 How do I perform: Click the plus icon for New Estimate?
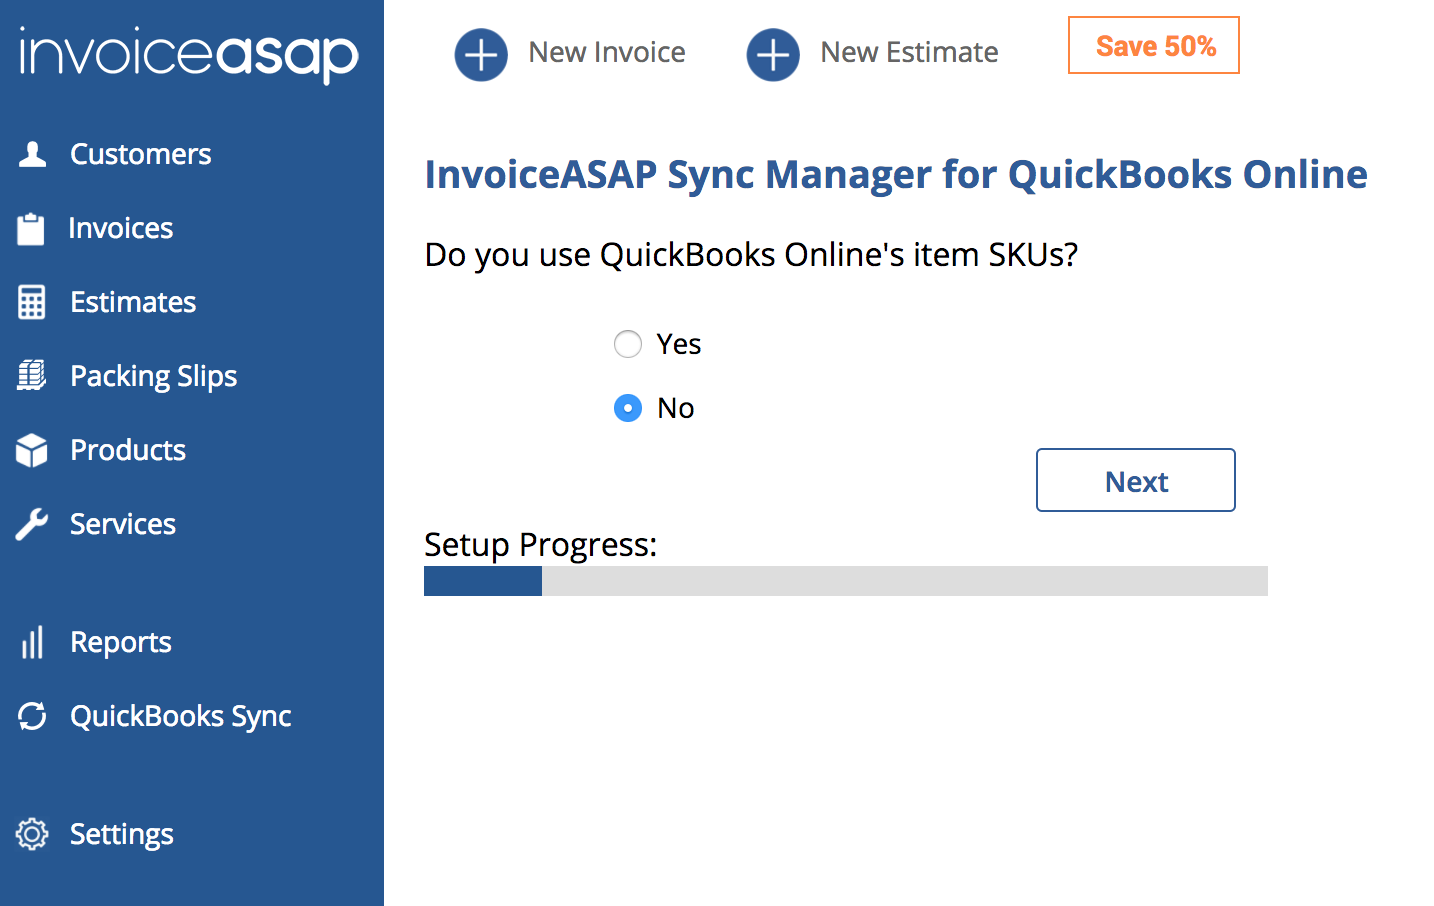773,54
